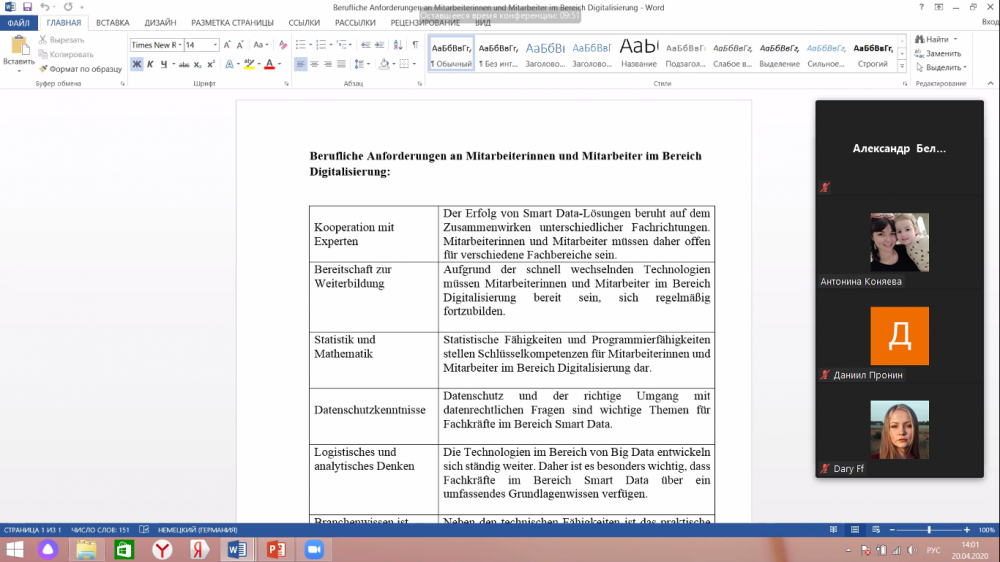Center align the paragraph text
This screenshot has width=1000, height=562.
coord(314,64)
